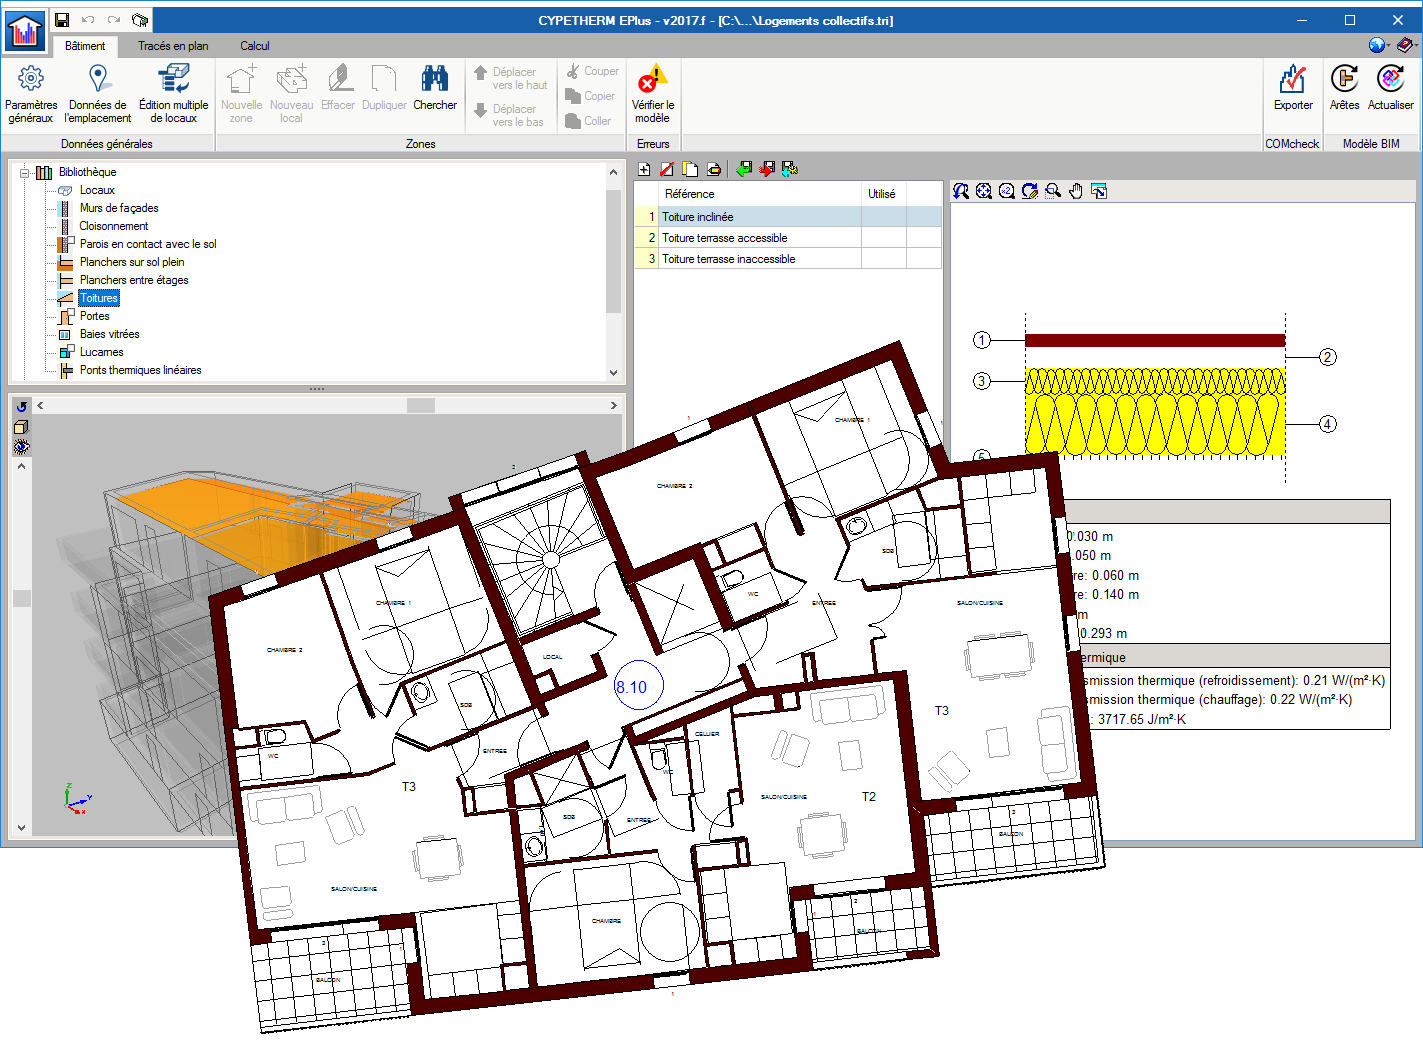Select Planchers entre étages
The width and height of the screenshot is (1423, 1049).
click(x=134, y=280)
